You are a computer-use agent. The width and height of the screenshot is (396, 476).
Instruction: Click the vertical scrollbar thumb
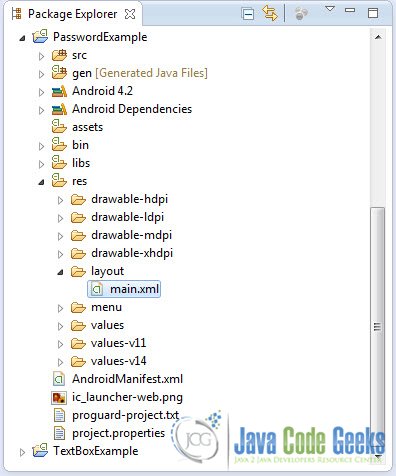click(377, 328)
